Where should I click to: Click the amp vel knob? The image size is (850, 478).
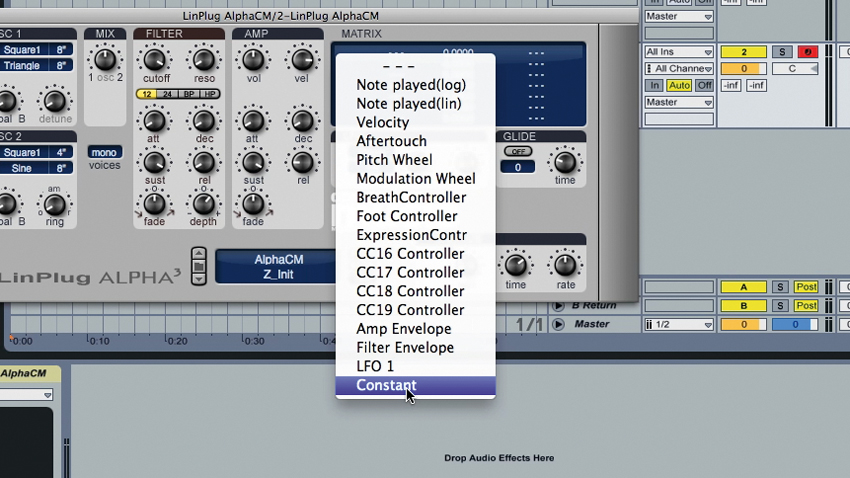(302, 60)
